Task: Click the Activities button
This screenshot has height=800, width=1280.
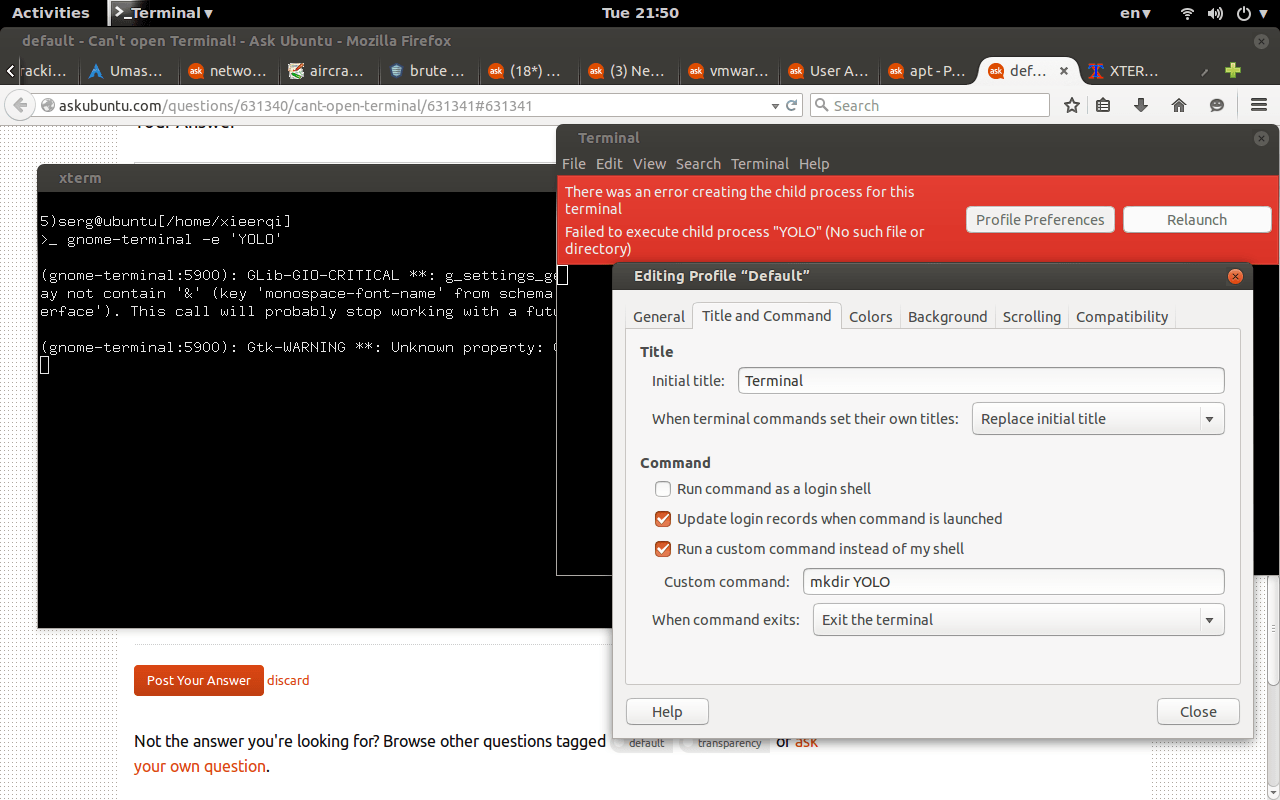Action: 51,13
